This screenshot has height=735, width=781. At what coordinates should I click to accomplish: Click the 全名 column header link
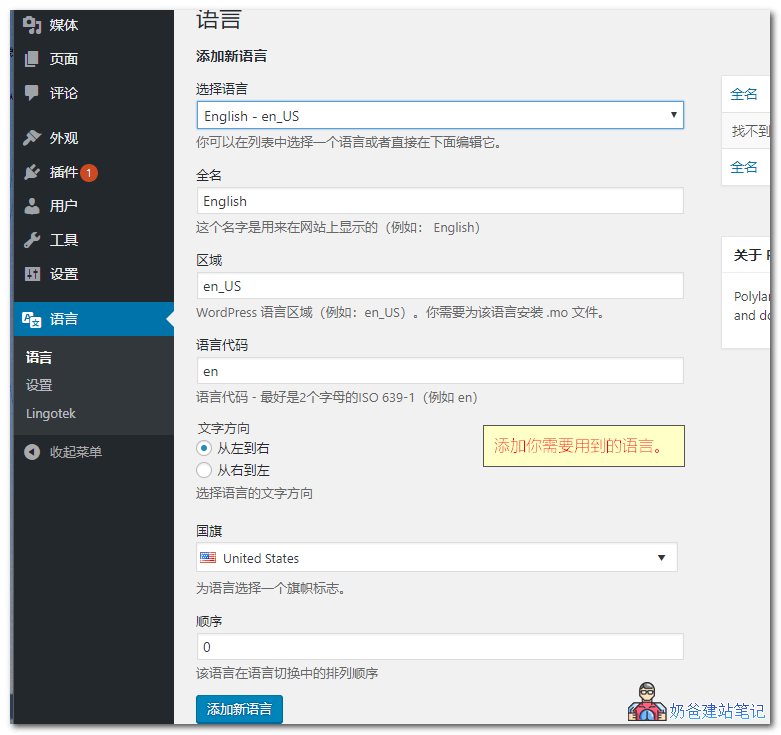744,94
